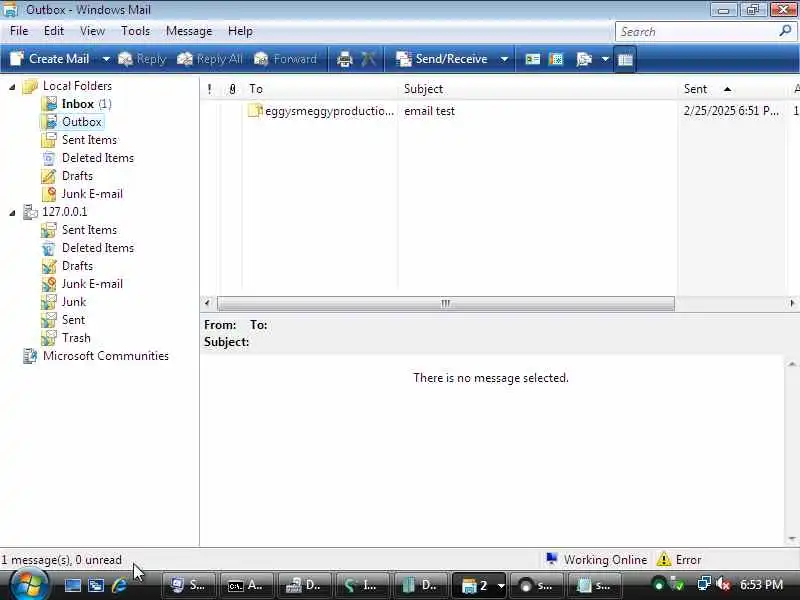Open the Find dropdown arrow
This screenshot has height=600, width=800.
click(x=605, y=59)
